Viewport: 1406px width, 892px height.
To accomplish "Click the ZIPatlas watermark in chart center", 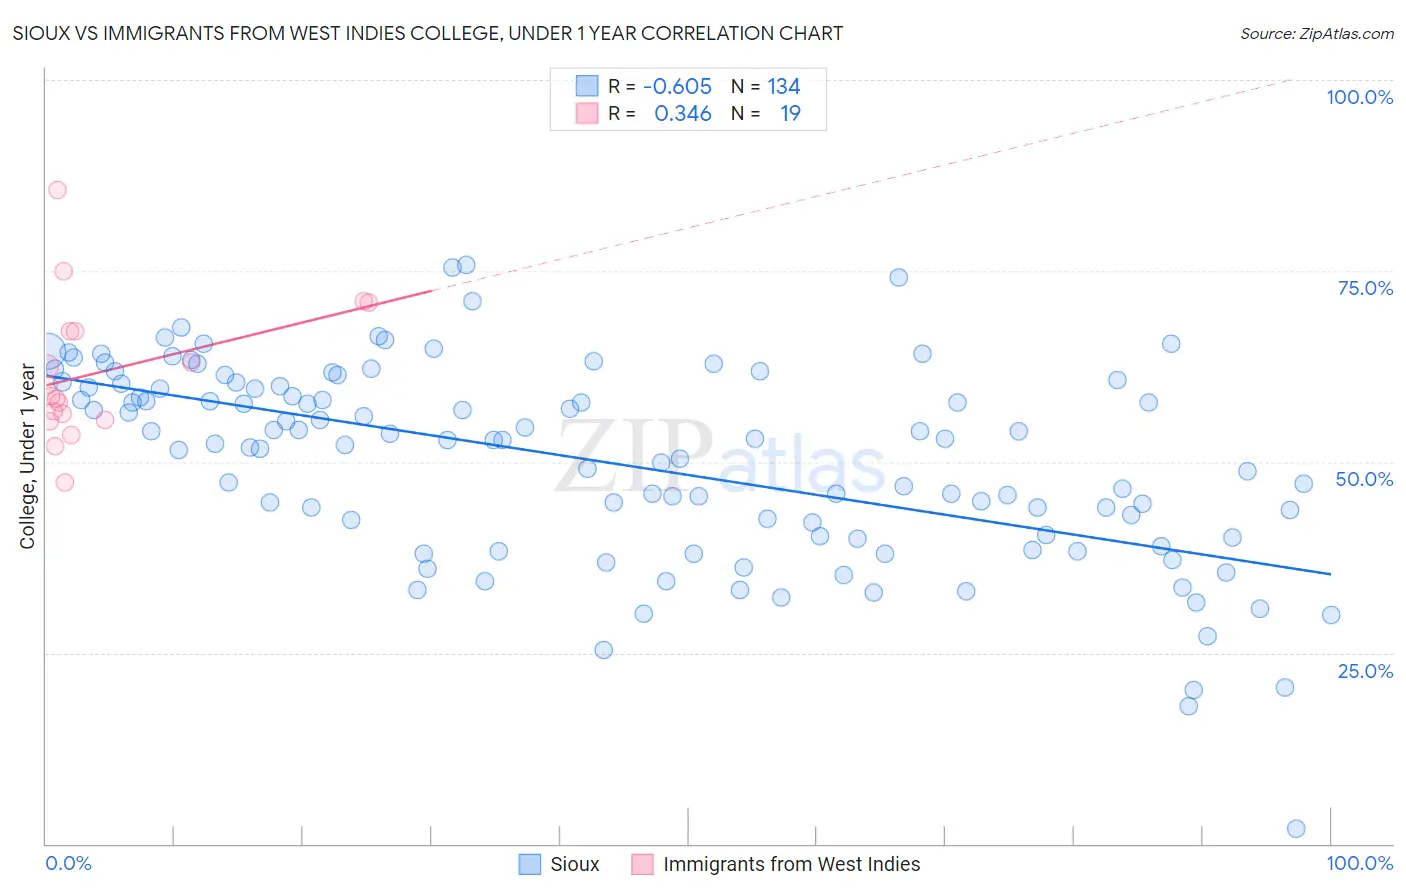I will 720,457.
